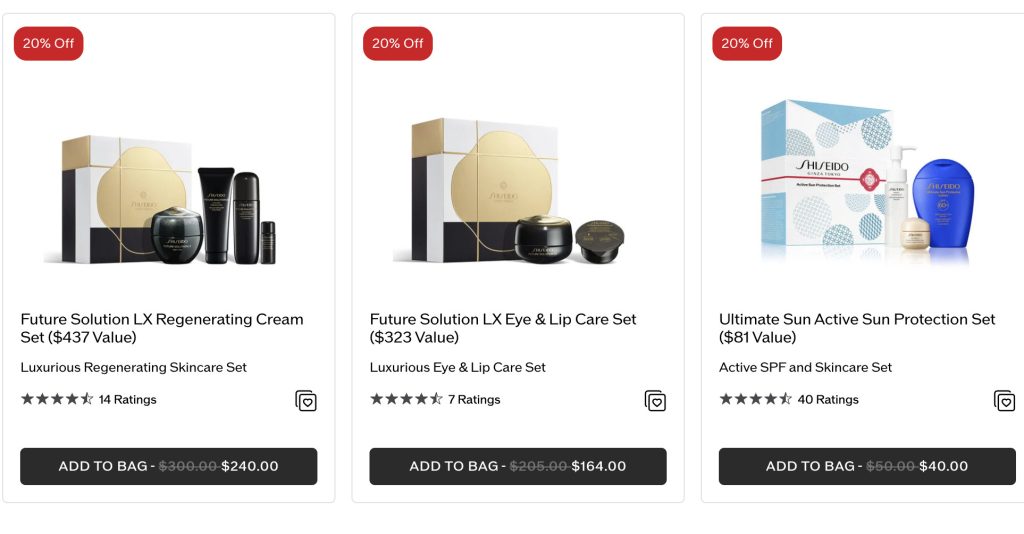Add Eye & Lip Care Set to wishlist

[x=655, y=401]
